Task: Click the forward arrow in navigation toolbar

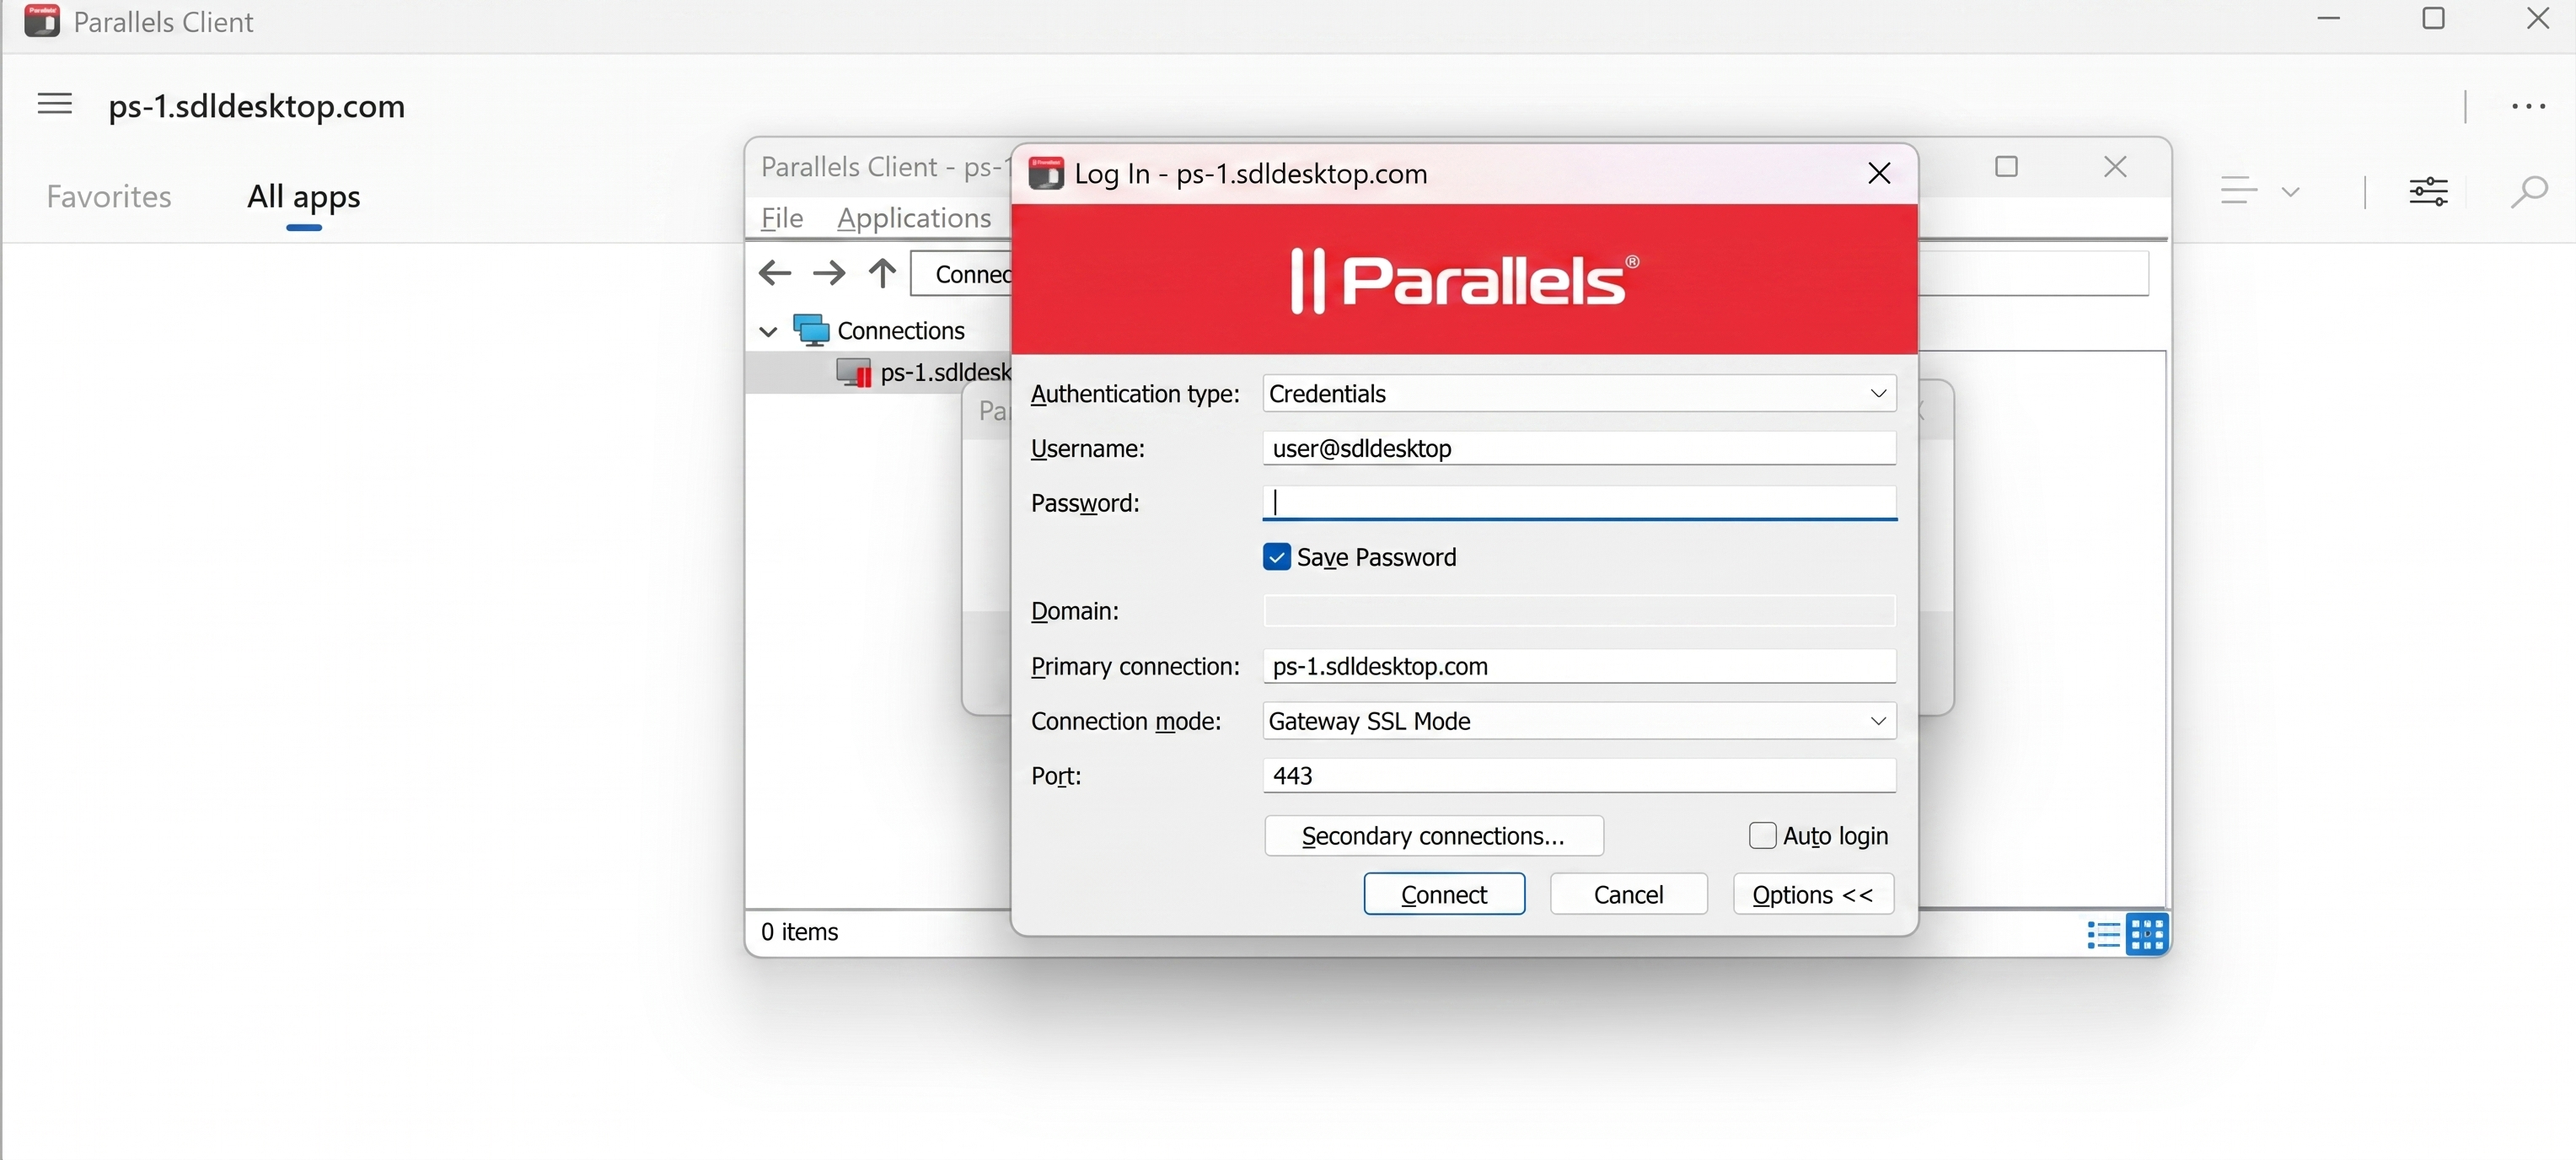Action: click(828, 273)
